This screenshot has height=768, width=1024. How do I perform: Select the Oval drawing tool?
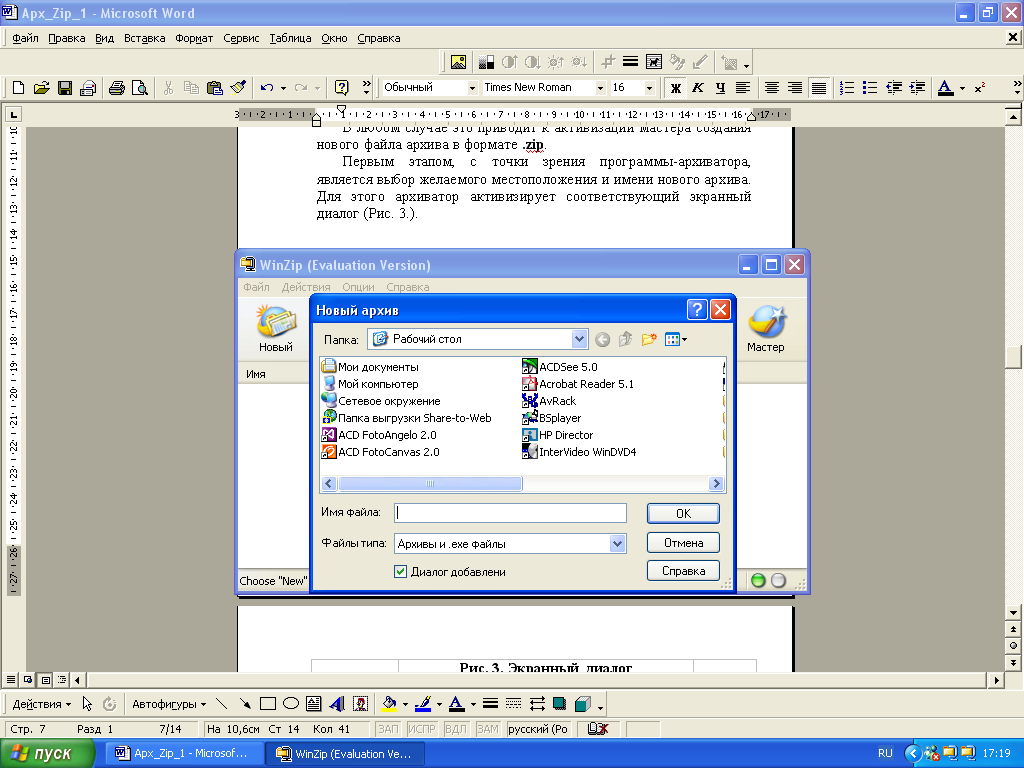coord(291,703)
